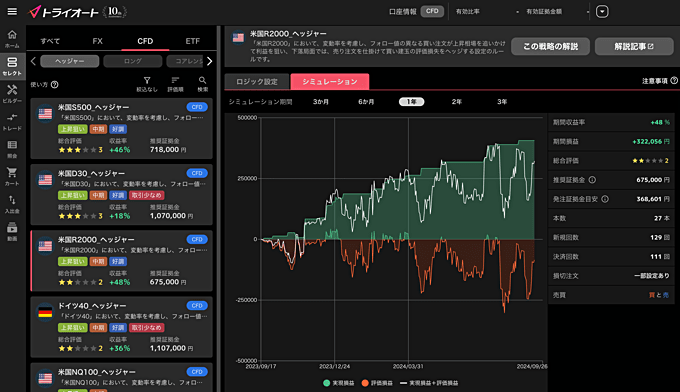The image size is (680, 392).
Task: Click the 注意事項 help icon
Action: 674,81
